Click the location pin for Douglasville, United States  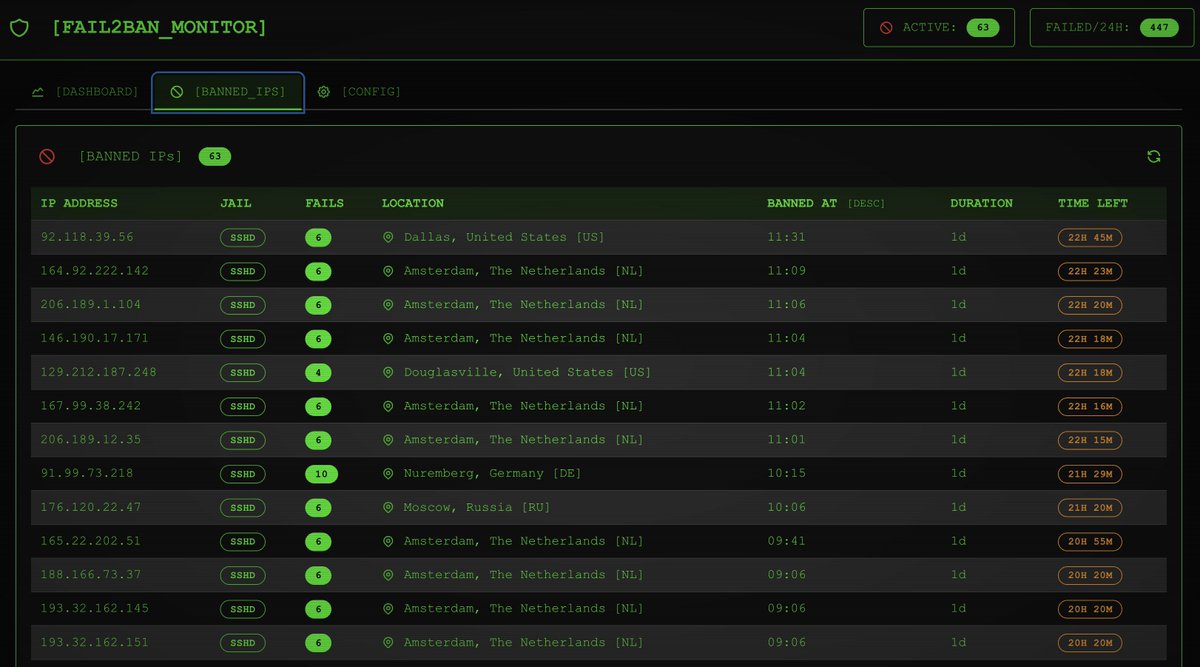click(388, 373)
